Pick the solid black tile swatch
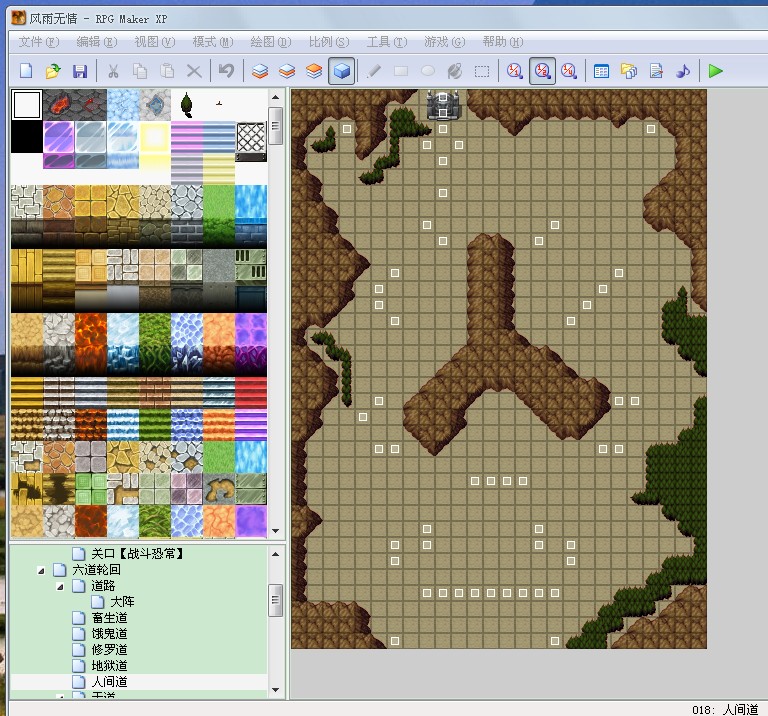This screenshot has width=768, height=716. (x=26, y=137)
